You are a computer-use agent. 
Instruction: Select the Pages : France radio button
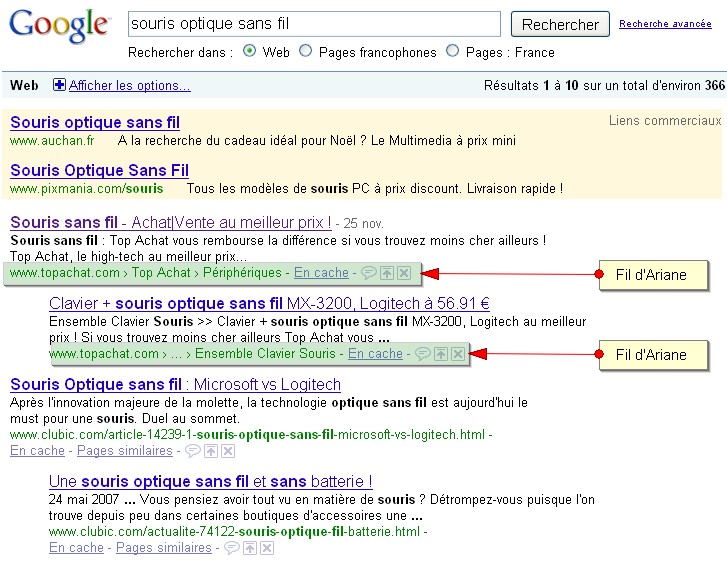click(x=453, y=51)
